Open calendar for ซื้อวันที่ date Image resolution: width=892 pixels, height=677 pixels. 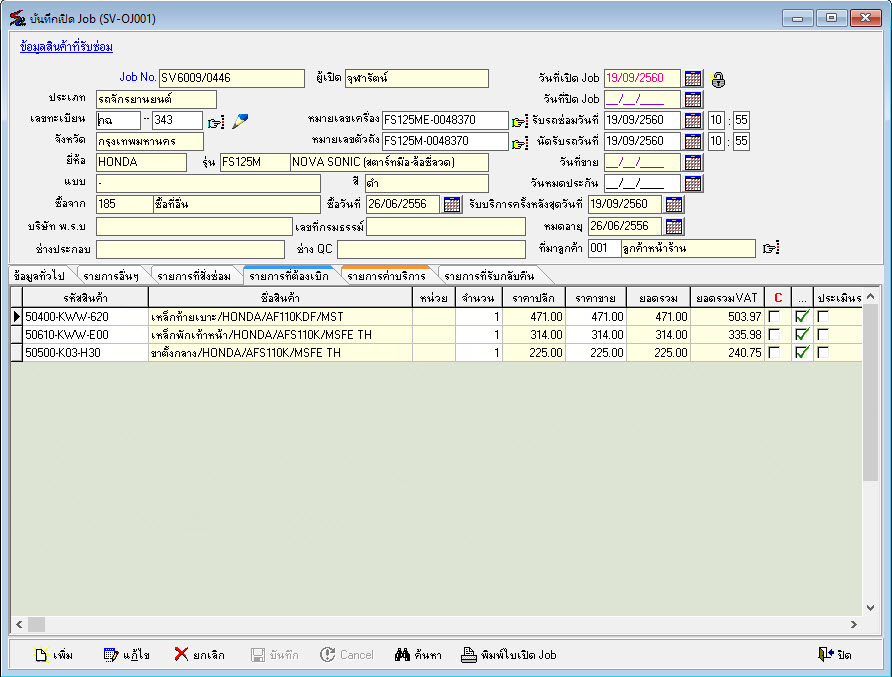pyautogui.click(x=452, y=204)
